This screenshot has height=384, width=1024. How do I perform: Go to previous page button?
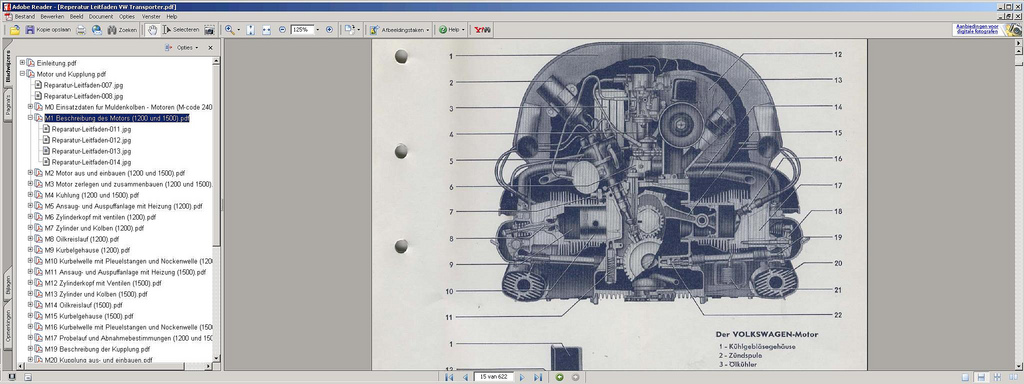coord(465,377)
